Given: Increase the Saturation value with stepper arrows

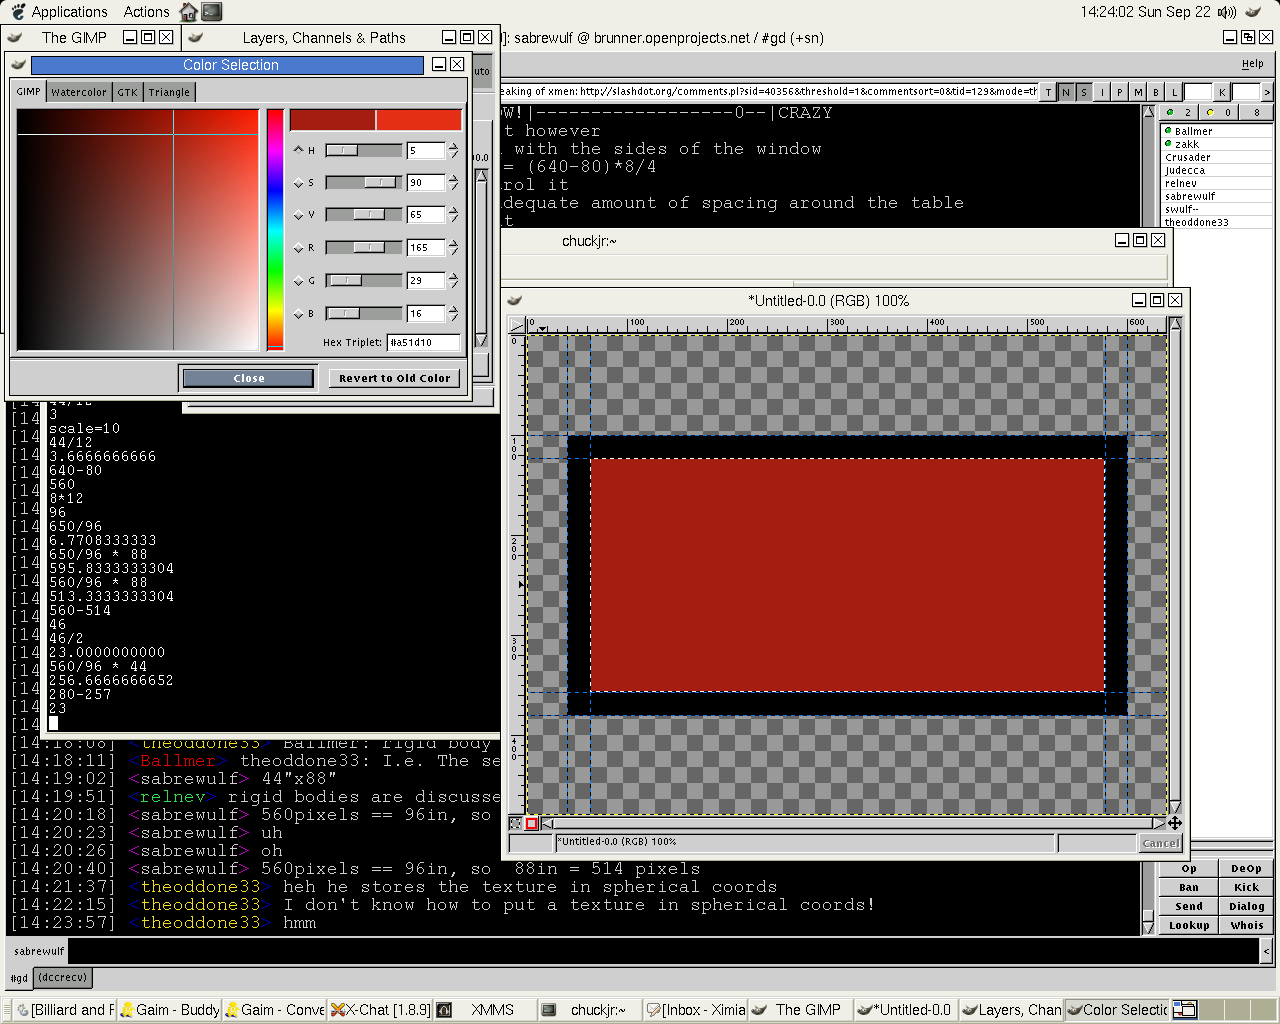Looking at the screenshot, I should 453,179.
